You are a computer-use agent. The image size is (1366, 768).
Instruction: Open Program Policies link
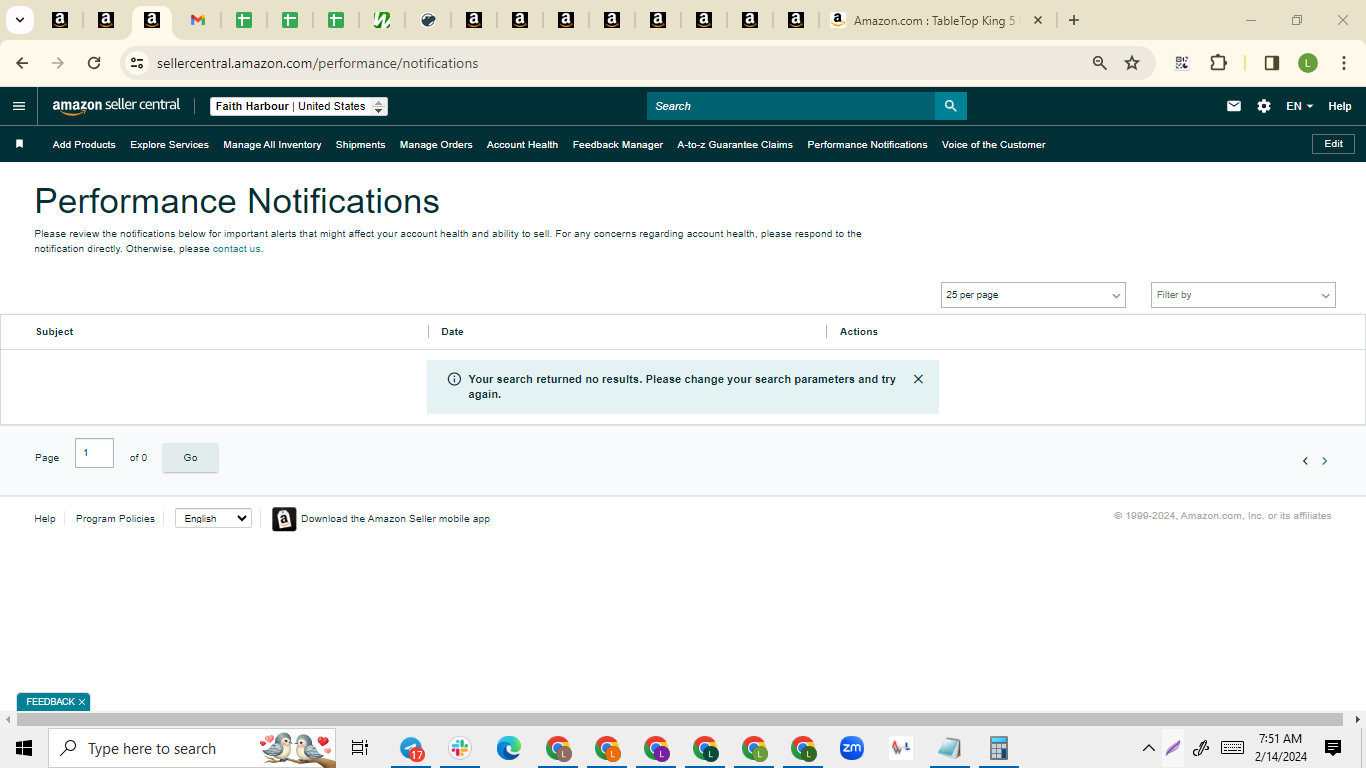click(x=115, y=519)
